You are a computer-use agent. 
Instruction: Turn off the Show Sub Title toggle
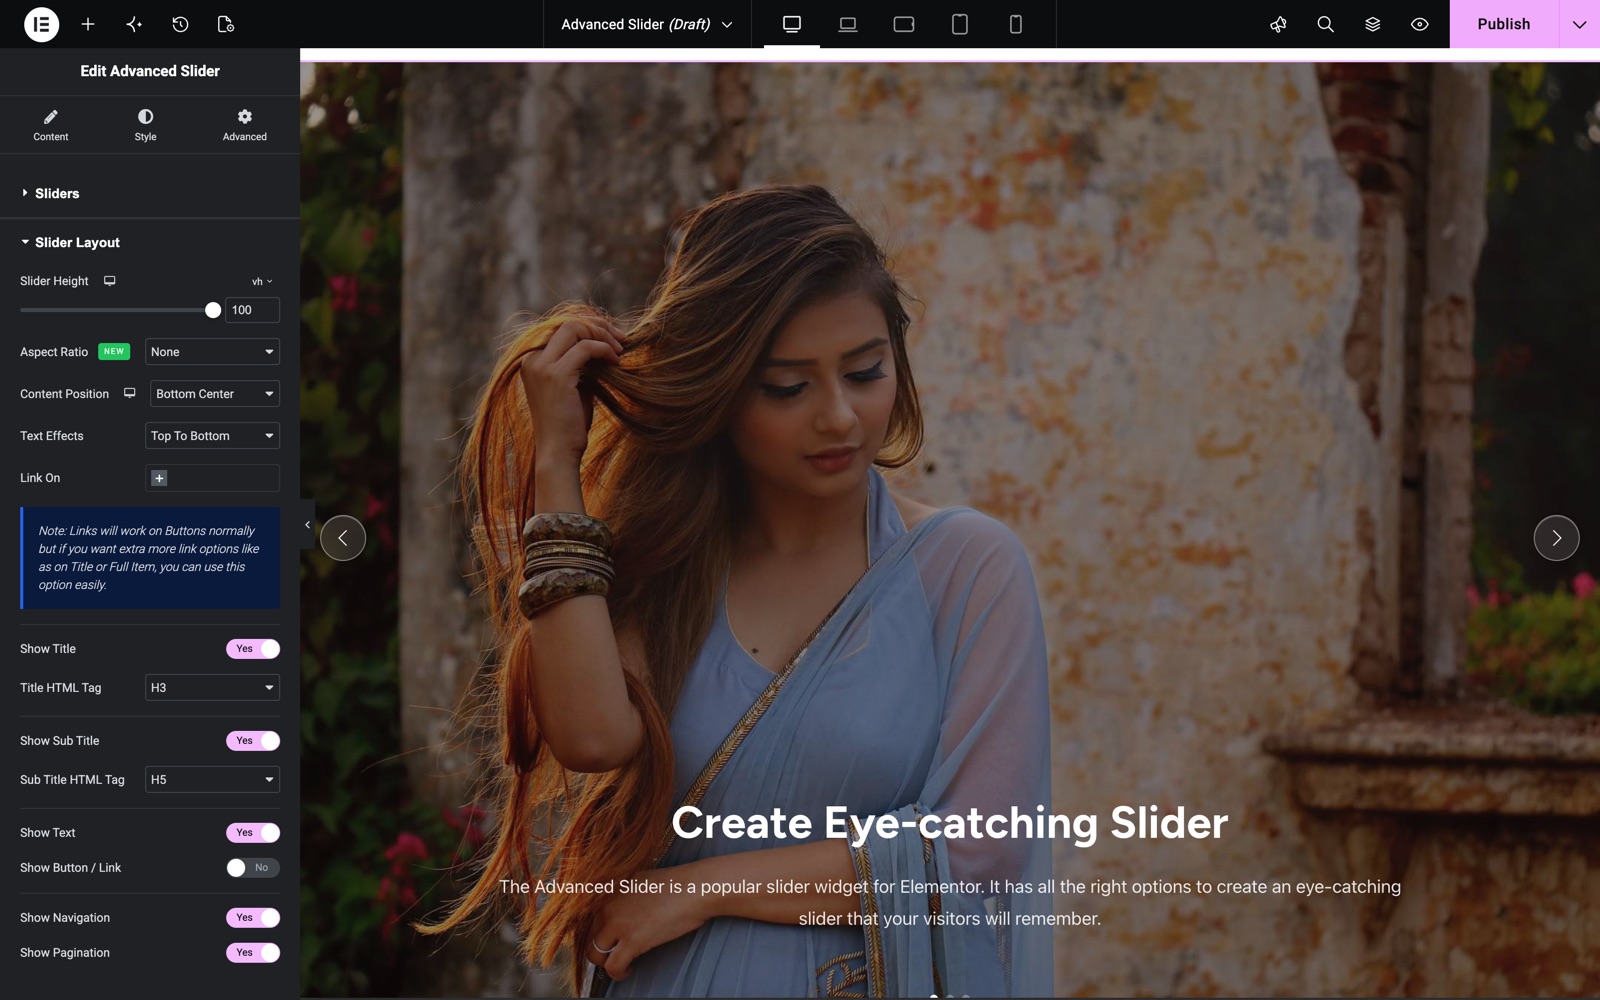[253, 741]
